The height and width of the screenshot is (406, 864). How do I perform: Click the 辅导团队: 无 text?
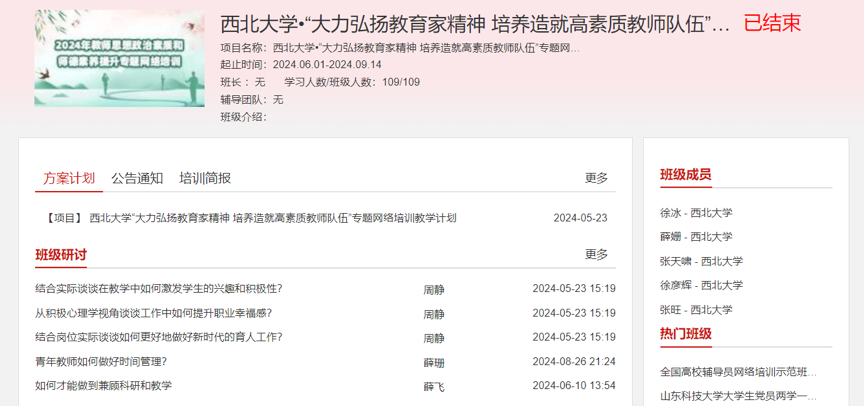[x=252, y=99]
